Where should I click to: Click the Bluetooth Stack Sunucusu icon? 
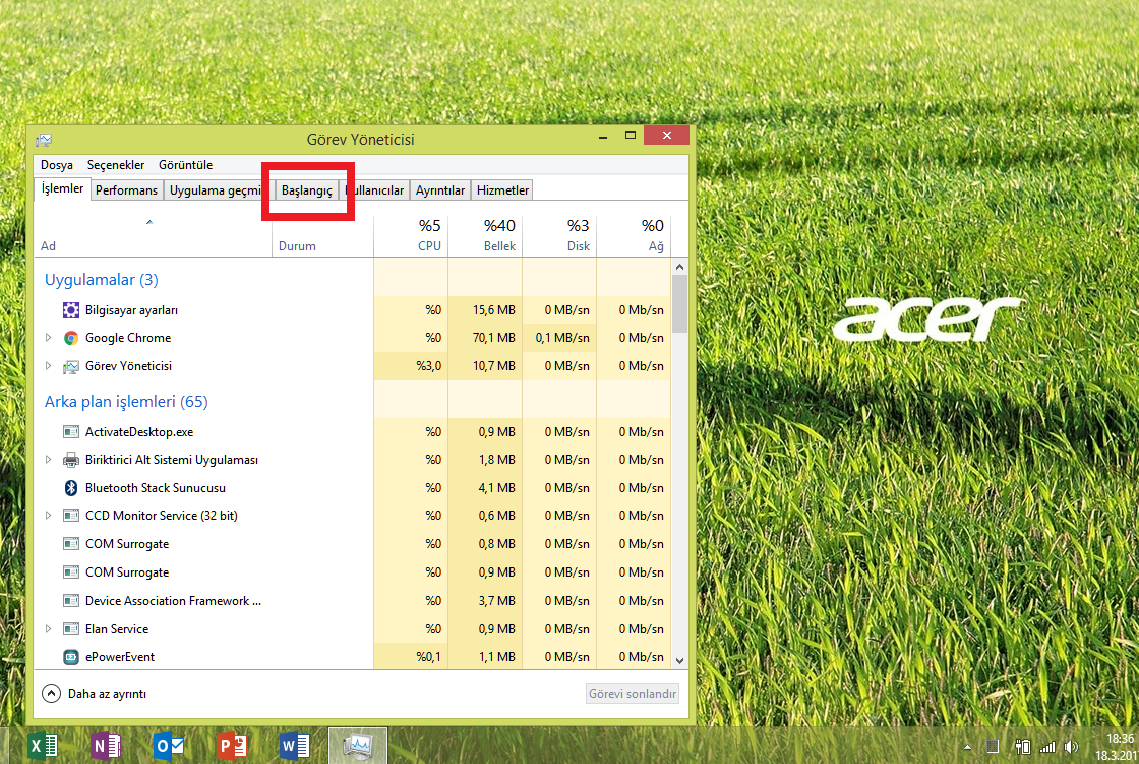[70, 488]
